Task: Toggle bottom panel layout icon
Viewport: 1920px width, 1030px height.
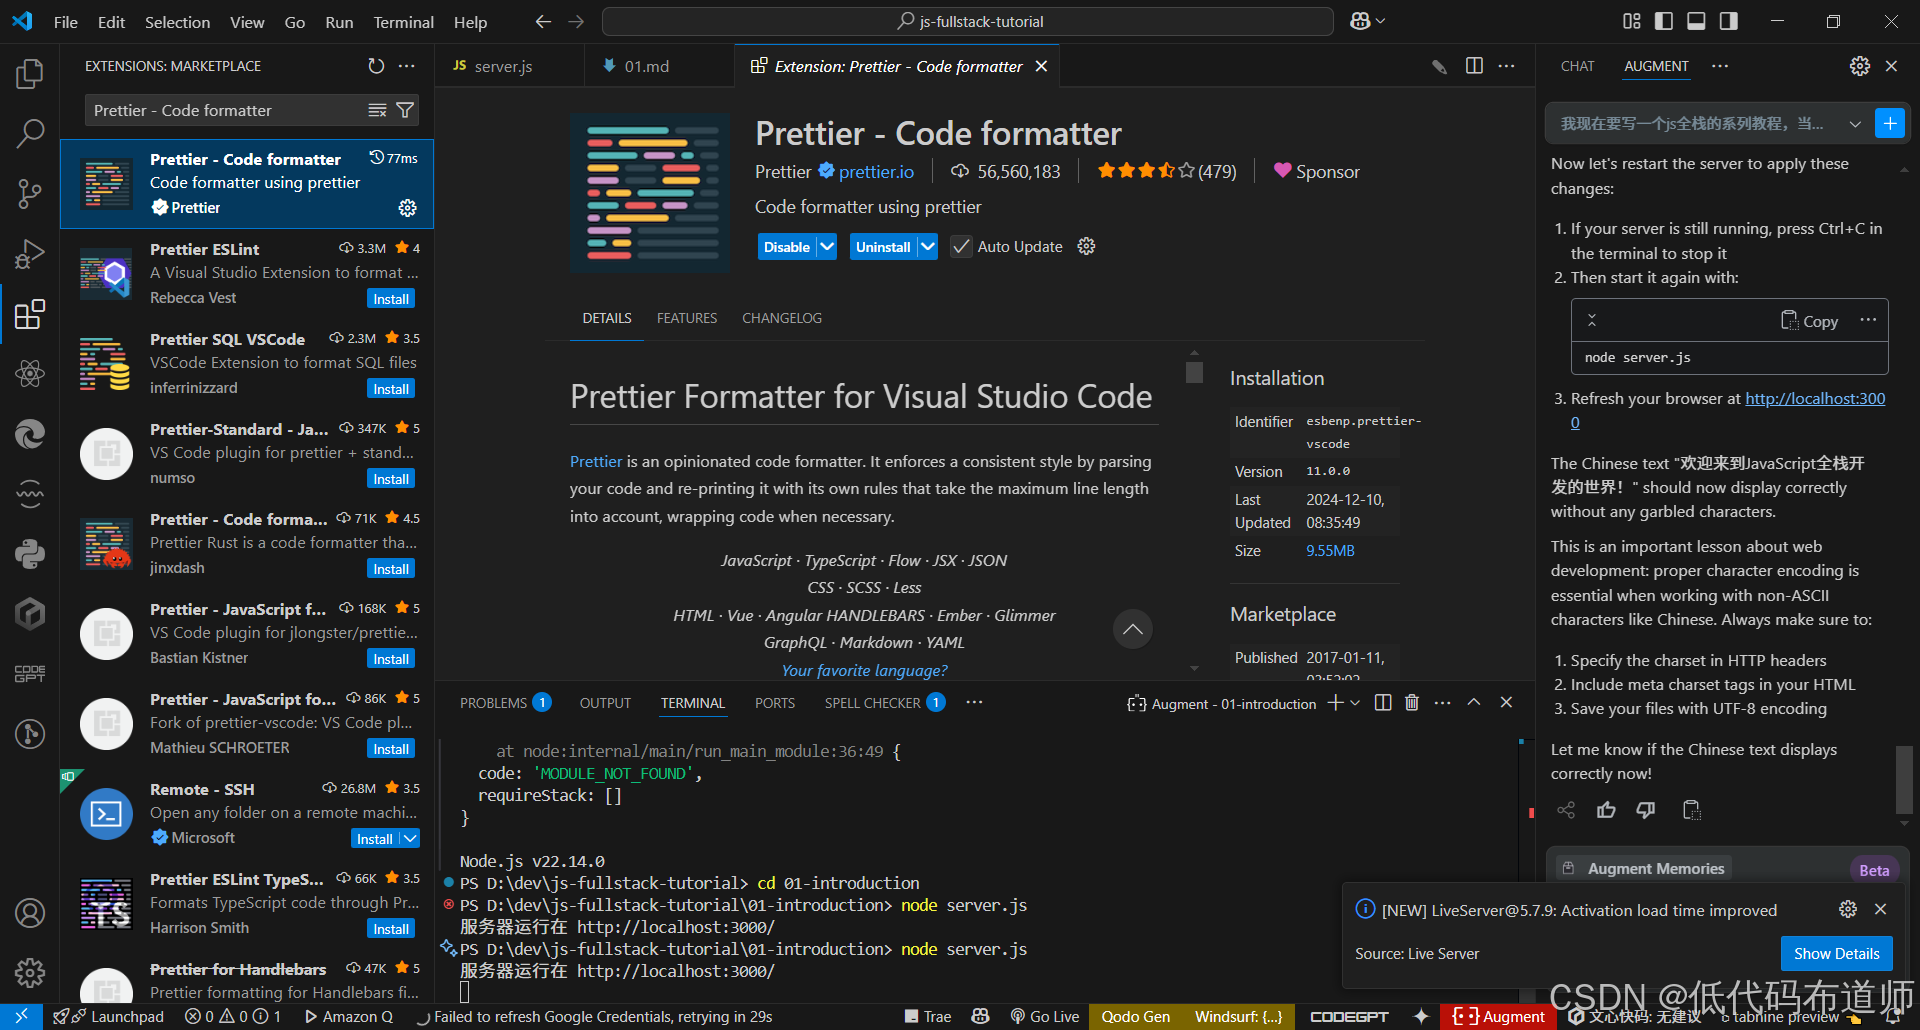Action: pyautogui.click(x=1696, y=21)
